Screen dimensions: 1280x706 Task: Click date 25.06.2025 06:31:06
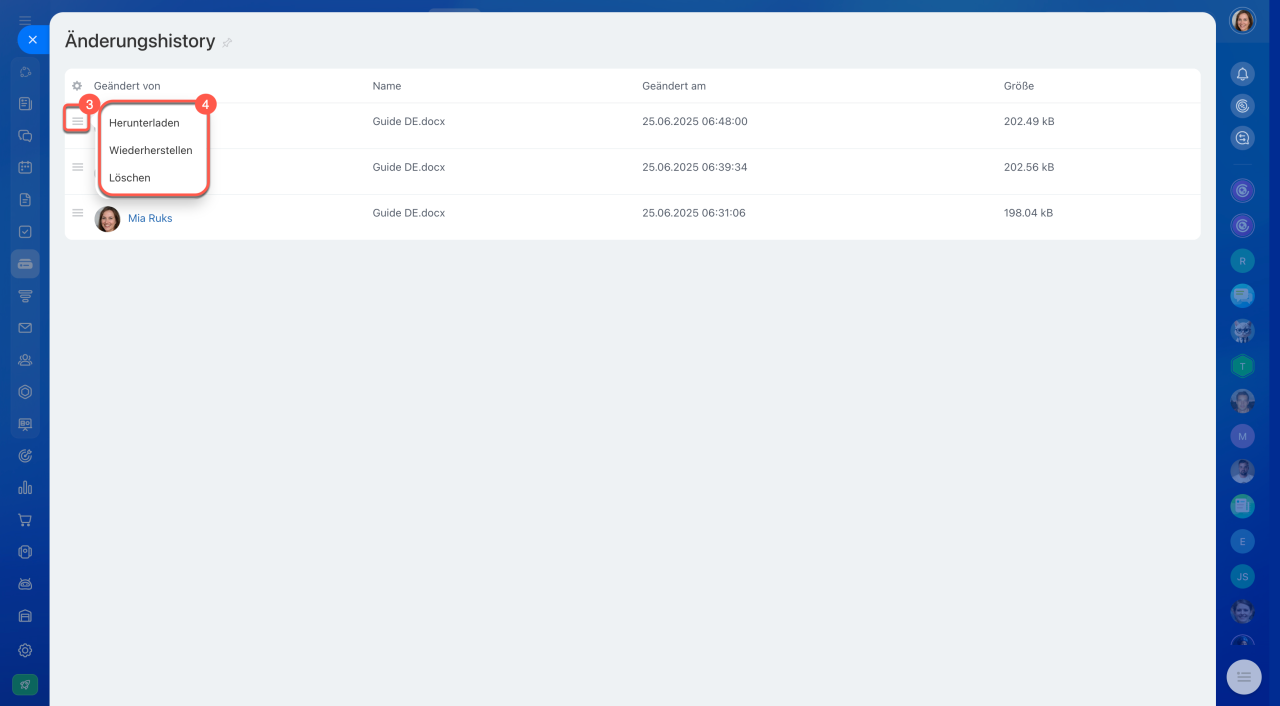click(x=694, y=213)
